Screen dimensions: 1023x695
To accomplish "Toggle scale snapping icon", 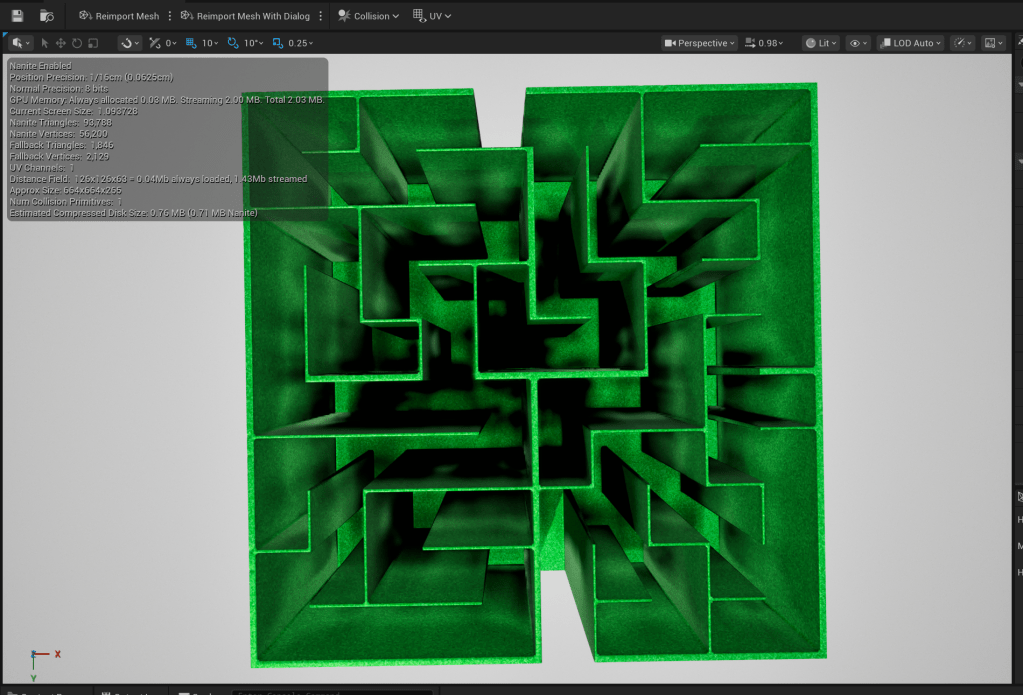I will click(277, 43).
